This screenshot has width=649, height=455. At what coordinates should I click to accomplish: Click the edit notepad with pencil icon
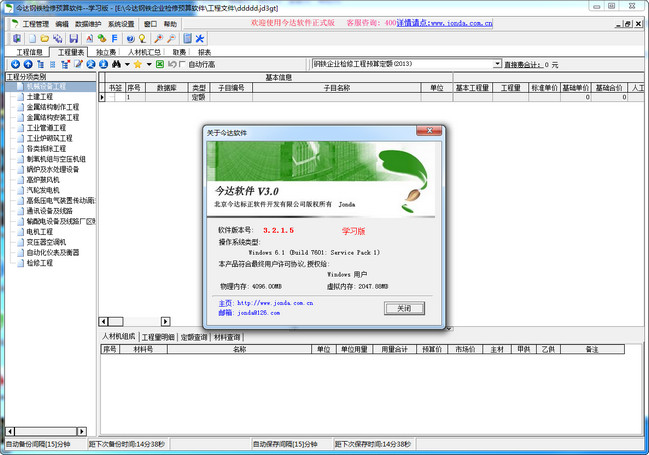pos(78,64)
